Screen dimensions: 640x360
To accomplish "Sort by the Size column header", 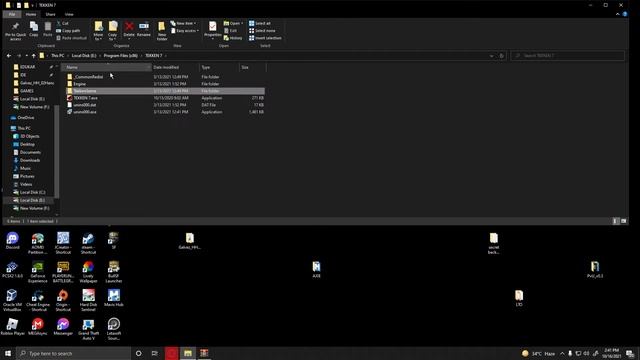I will [x=252, y=67].
